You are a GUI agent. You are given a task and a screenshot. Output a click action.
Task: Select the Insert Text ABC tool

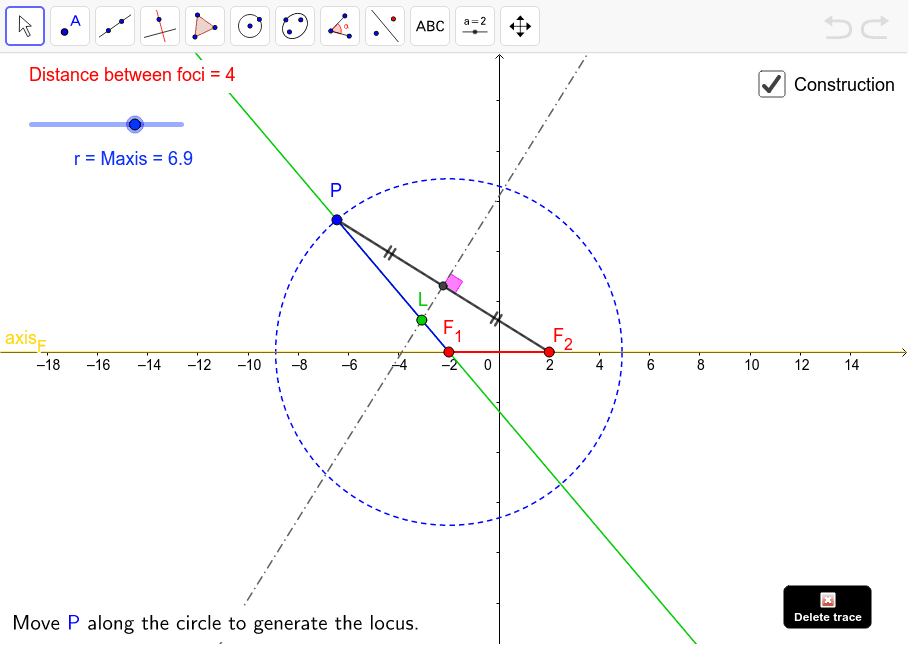[x=430, y=26]
